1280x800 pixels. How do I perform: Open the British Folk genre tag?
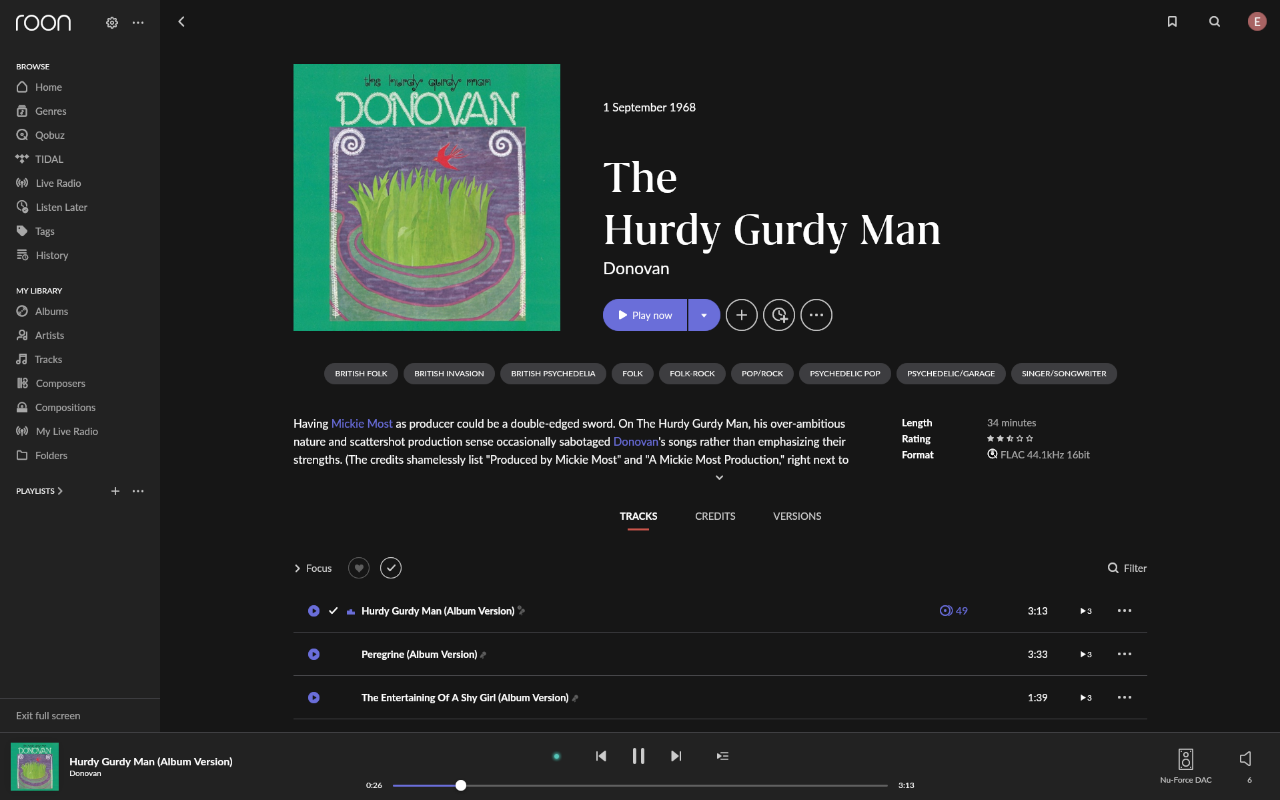pos(361,374)
